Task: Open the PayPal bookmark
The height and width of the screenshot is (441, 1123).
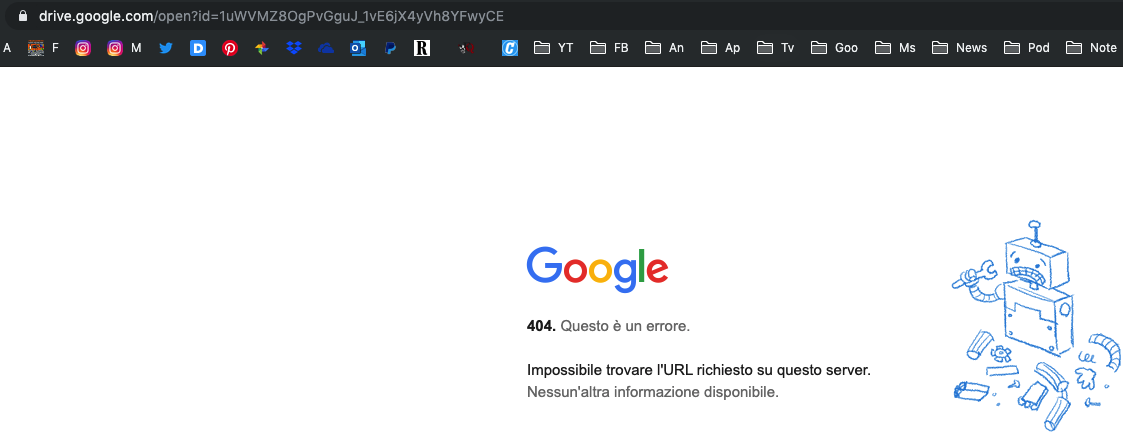Action: pos(390,48)
